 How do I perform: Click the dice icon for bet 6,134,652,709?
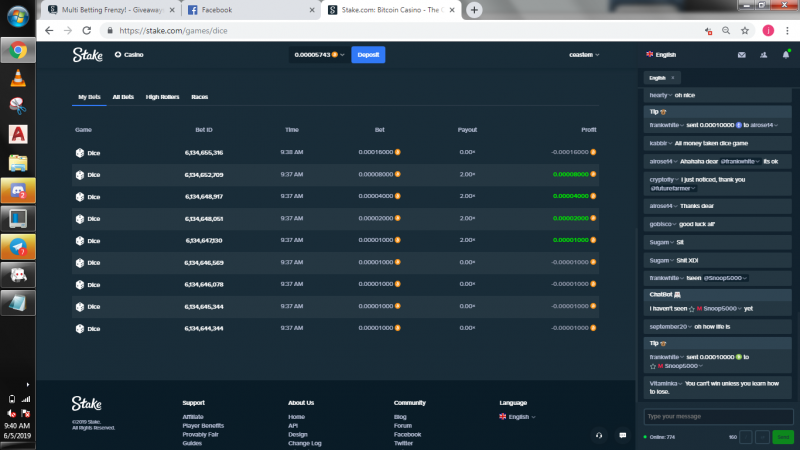[x=80, y=174]
